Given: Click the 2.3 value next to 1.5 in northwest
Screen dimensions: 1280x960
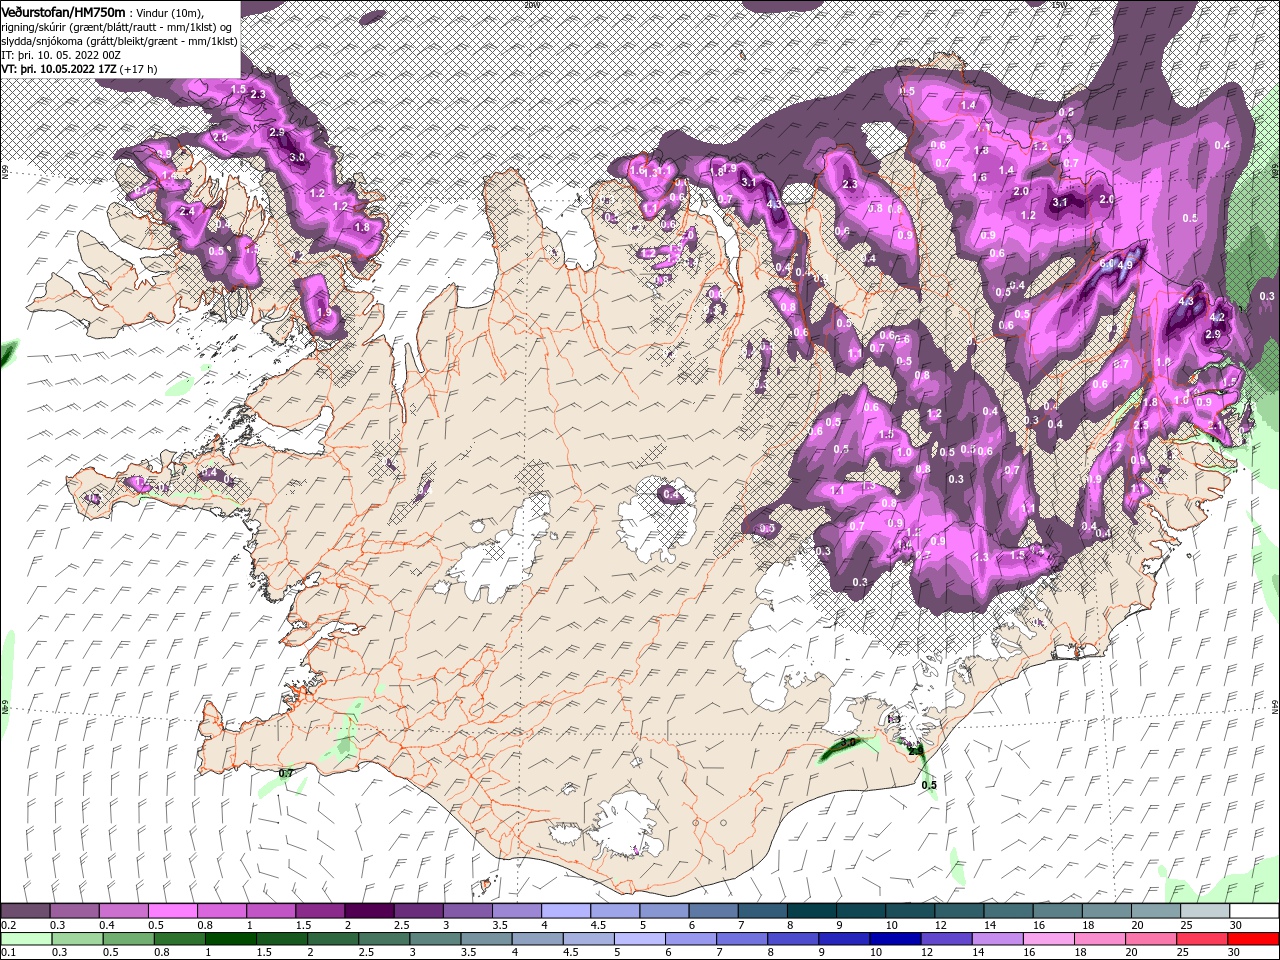Looking at the screenshot, I should coord(258,94).
